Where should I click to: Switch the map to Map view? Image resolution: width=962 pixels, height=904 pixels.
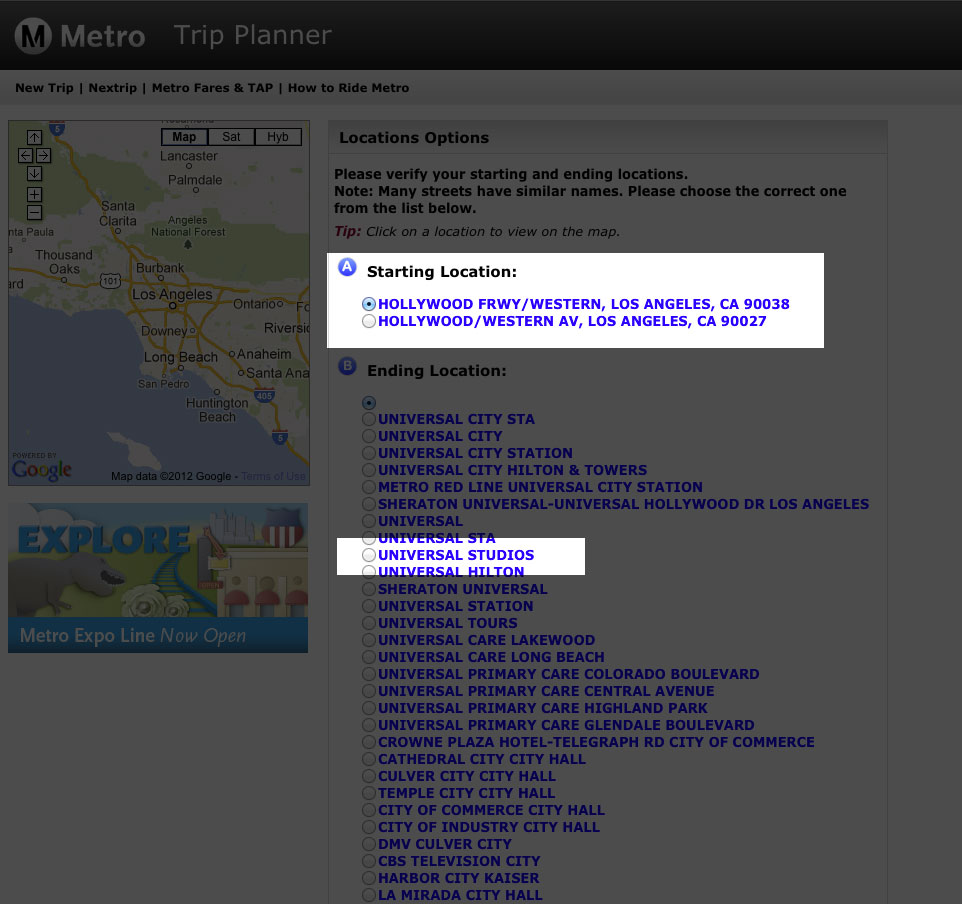pos(184,137)
